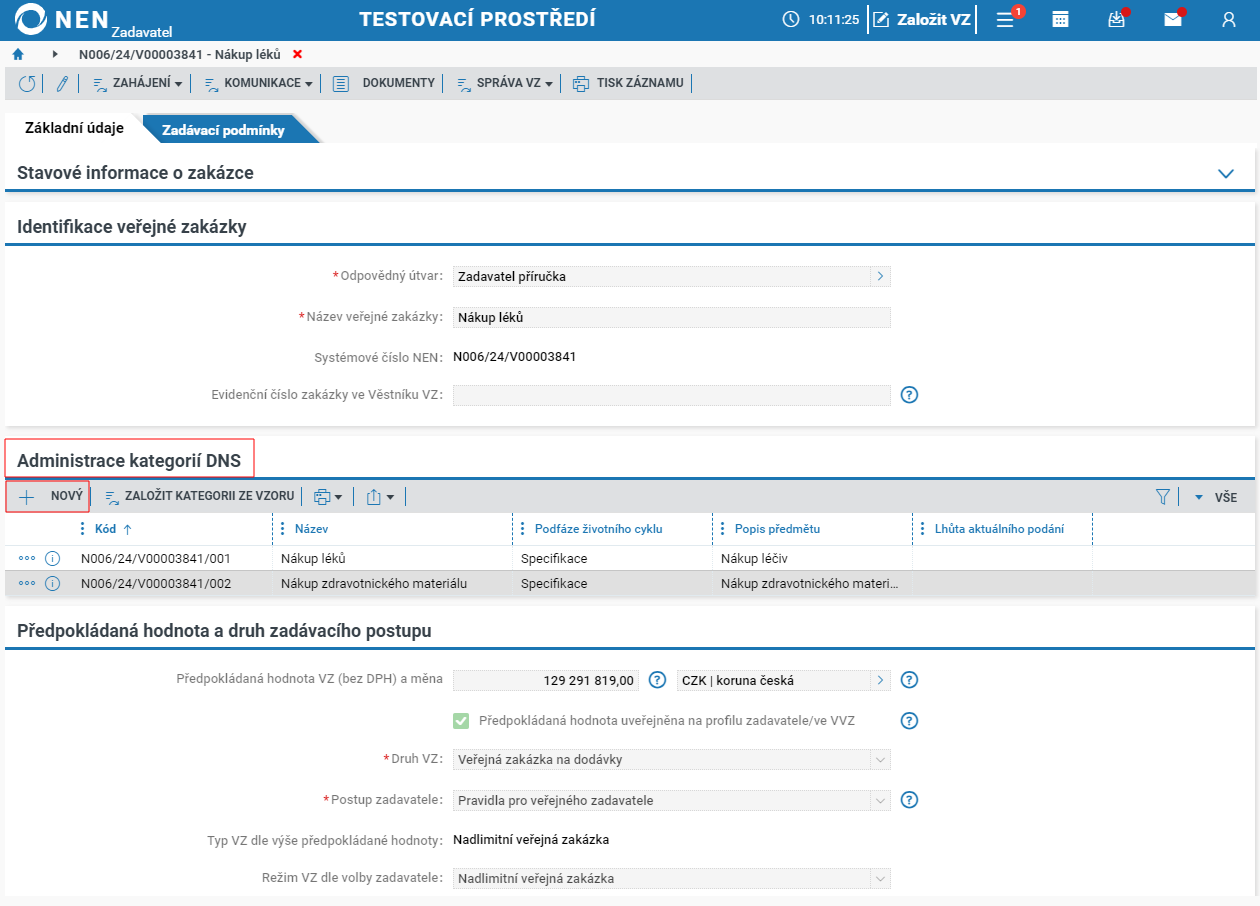Click the home icon in breadcrumb
Screen dimensions: 1260x906
coord(18,54)
